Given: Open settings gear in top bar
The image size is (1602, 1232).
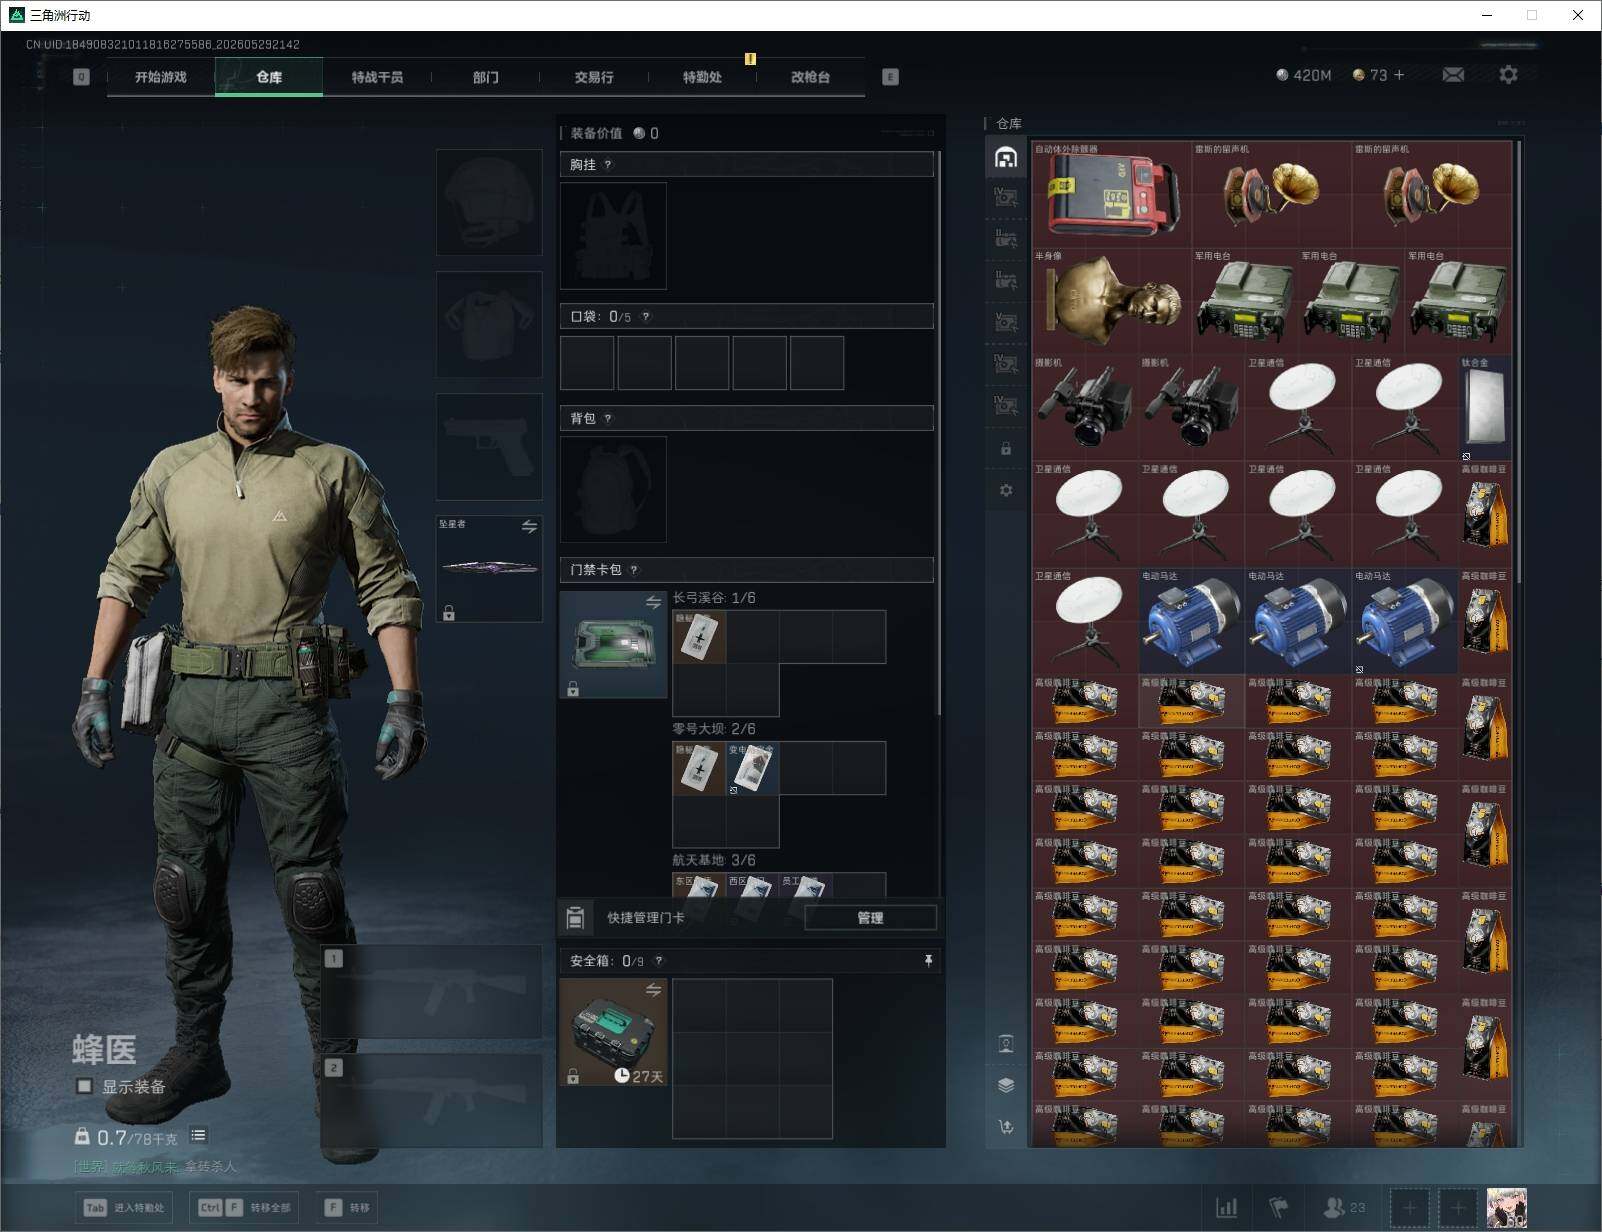Looking at the screenshot, I should click(x=1508, y=75).
